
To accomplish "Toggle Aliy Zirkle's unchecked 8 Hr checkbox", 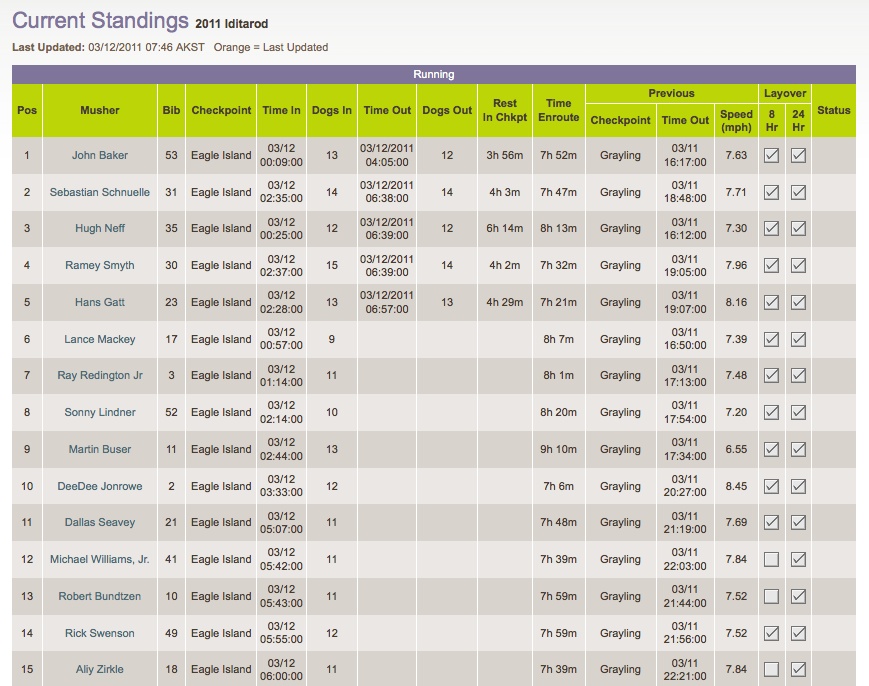I will pos(771,669).
